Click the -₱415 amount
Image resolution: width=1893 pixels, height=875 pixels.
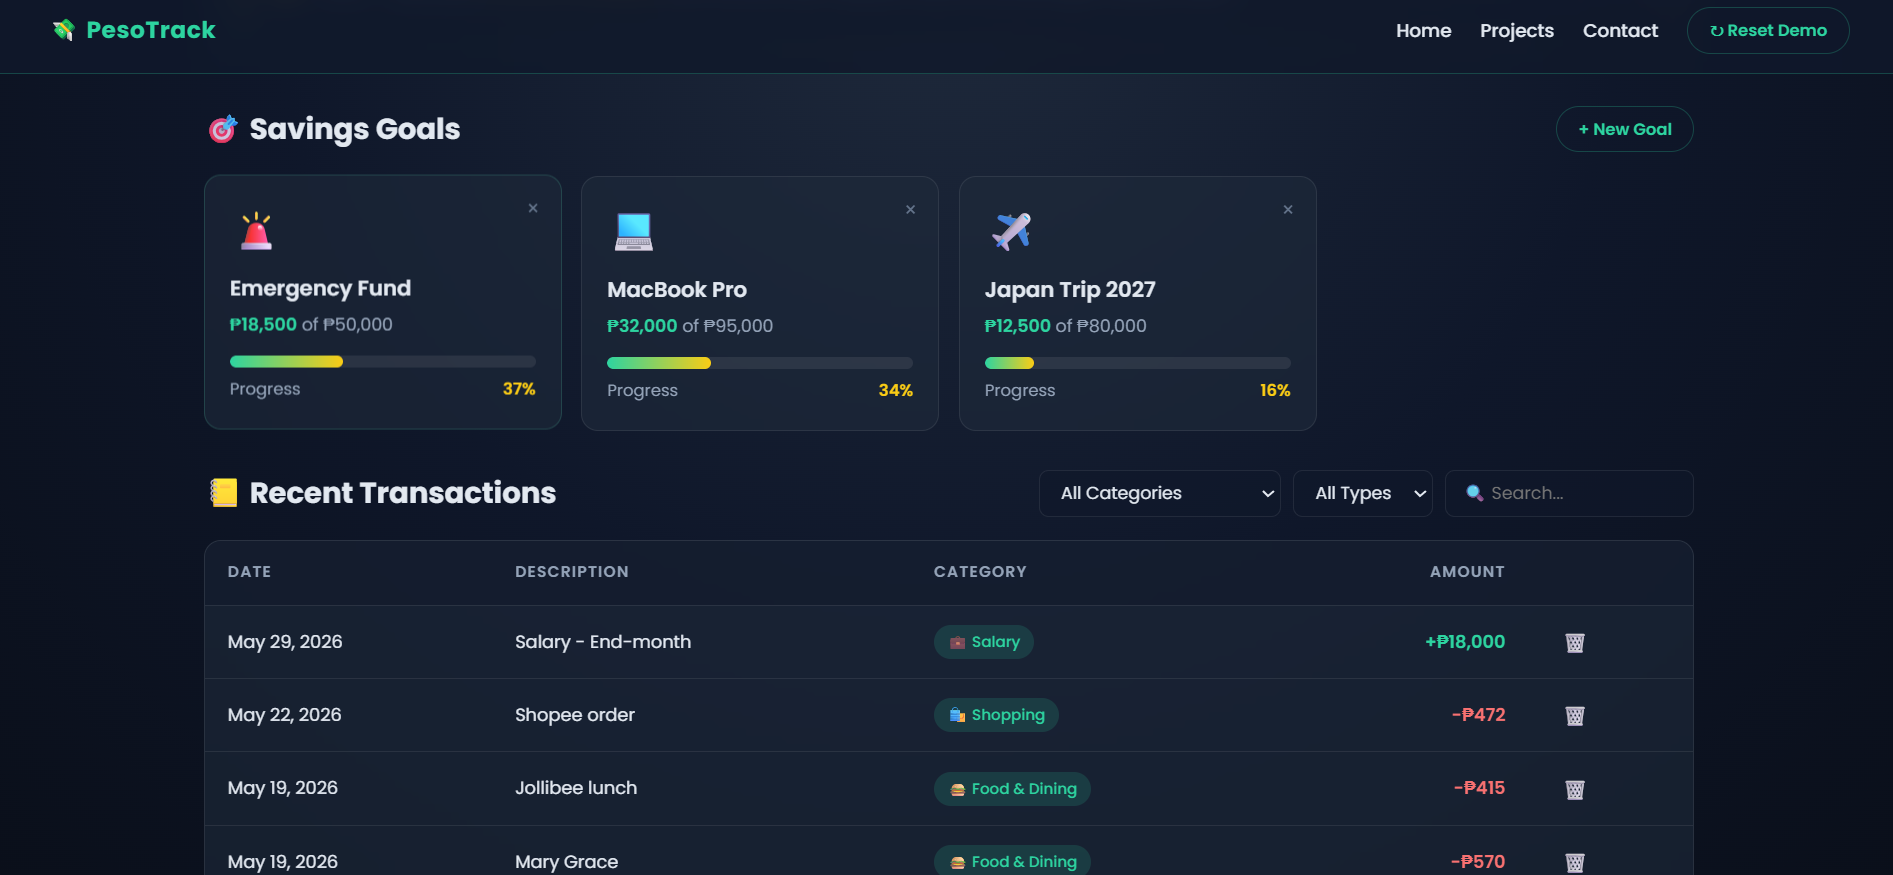pyautogui.click(x=1480, y=788)
